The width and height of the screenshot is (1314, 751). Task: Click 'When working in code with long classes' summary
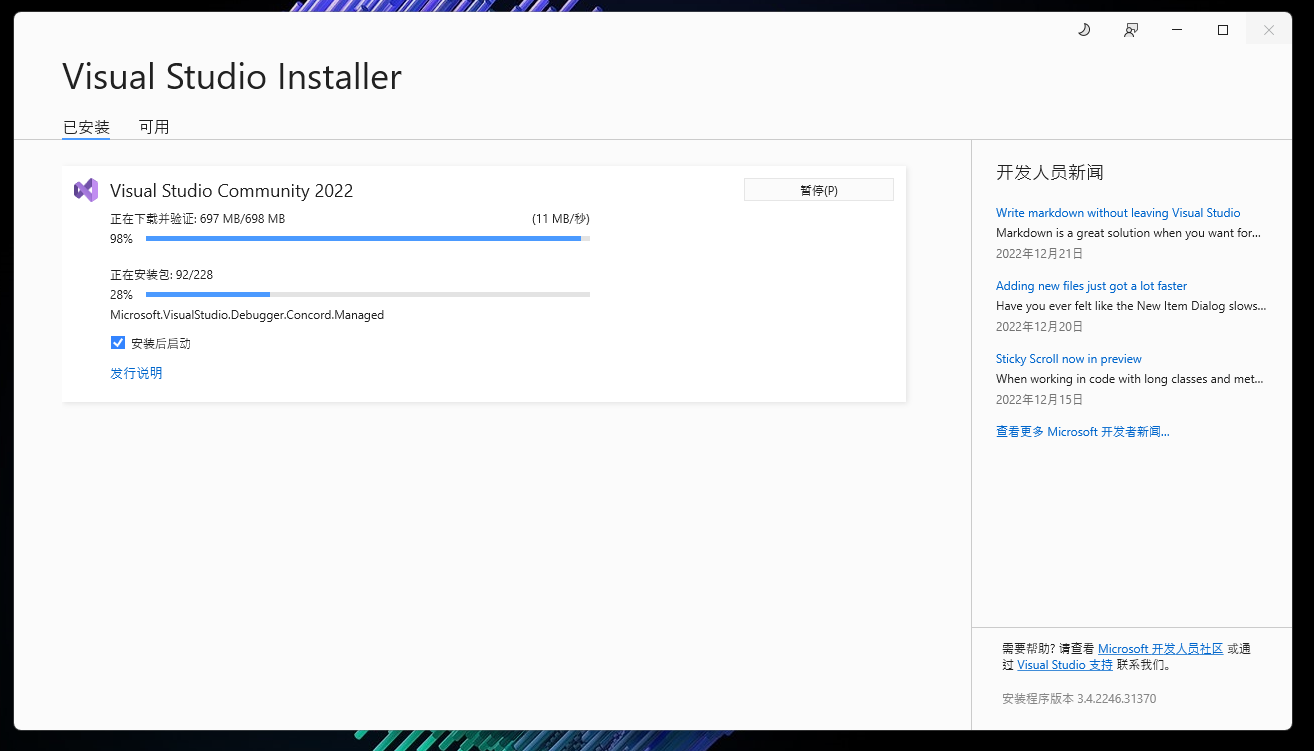point(1130,379)
